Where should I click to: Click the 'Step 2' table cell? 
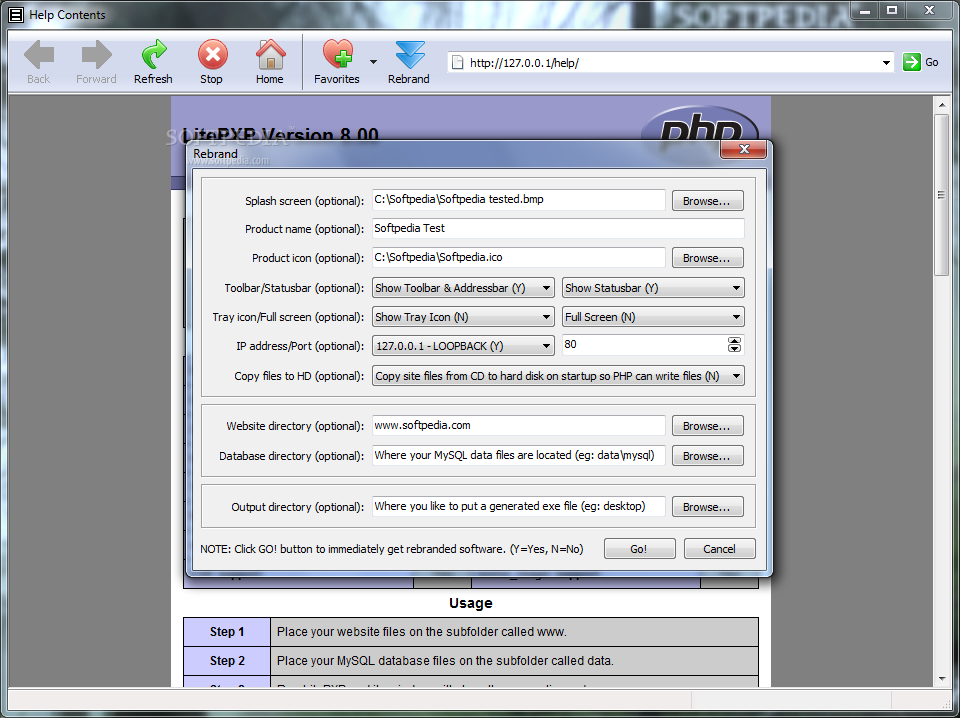coord(227,661)
